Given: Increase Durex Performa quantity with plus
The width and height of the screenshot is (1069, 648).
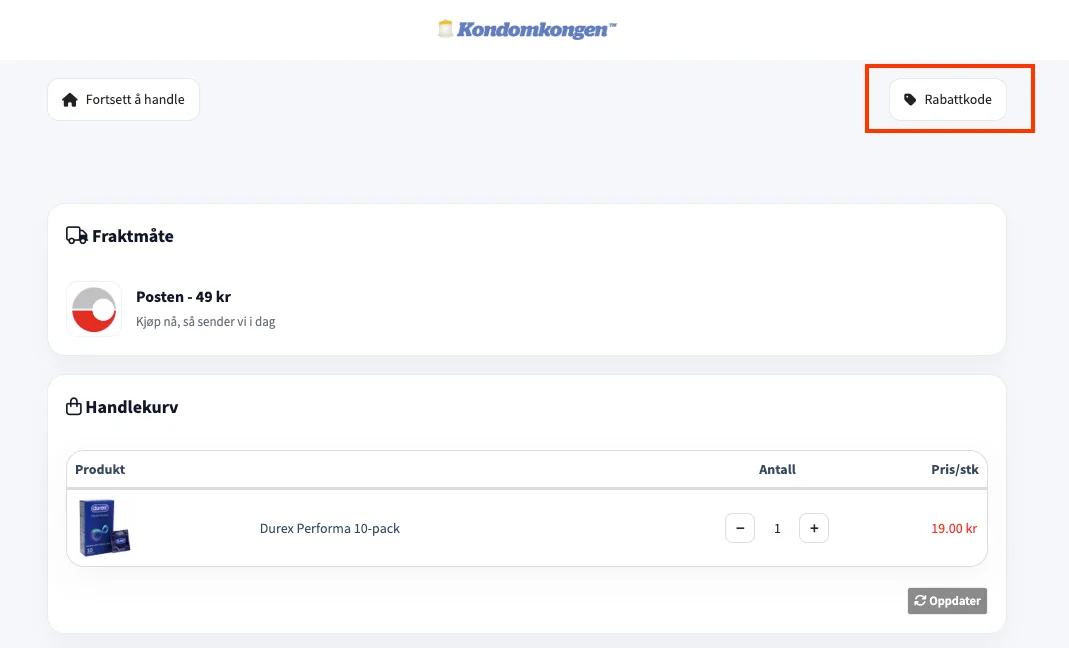Looking at the screenshot, I should [x=814, y=528].
